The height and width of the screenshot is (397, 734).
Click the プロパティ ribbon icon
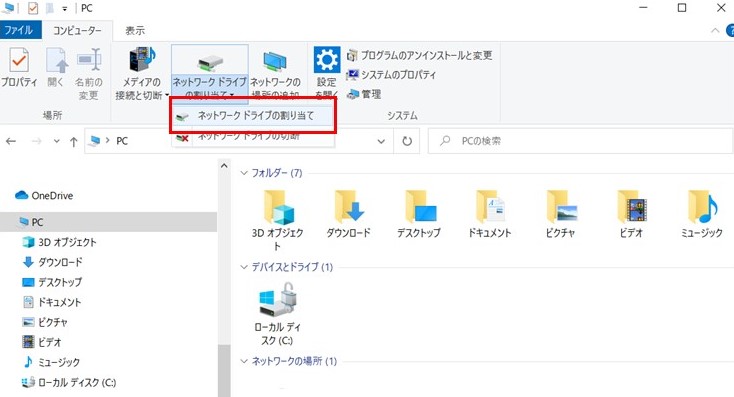(x=19, y=68)
